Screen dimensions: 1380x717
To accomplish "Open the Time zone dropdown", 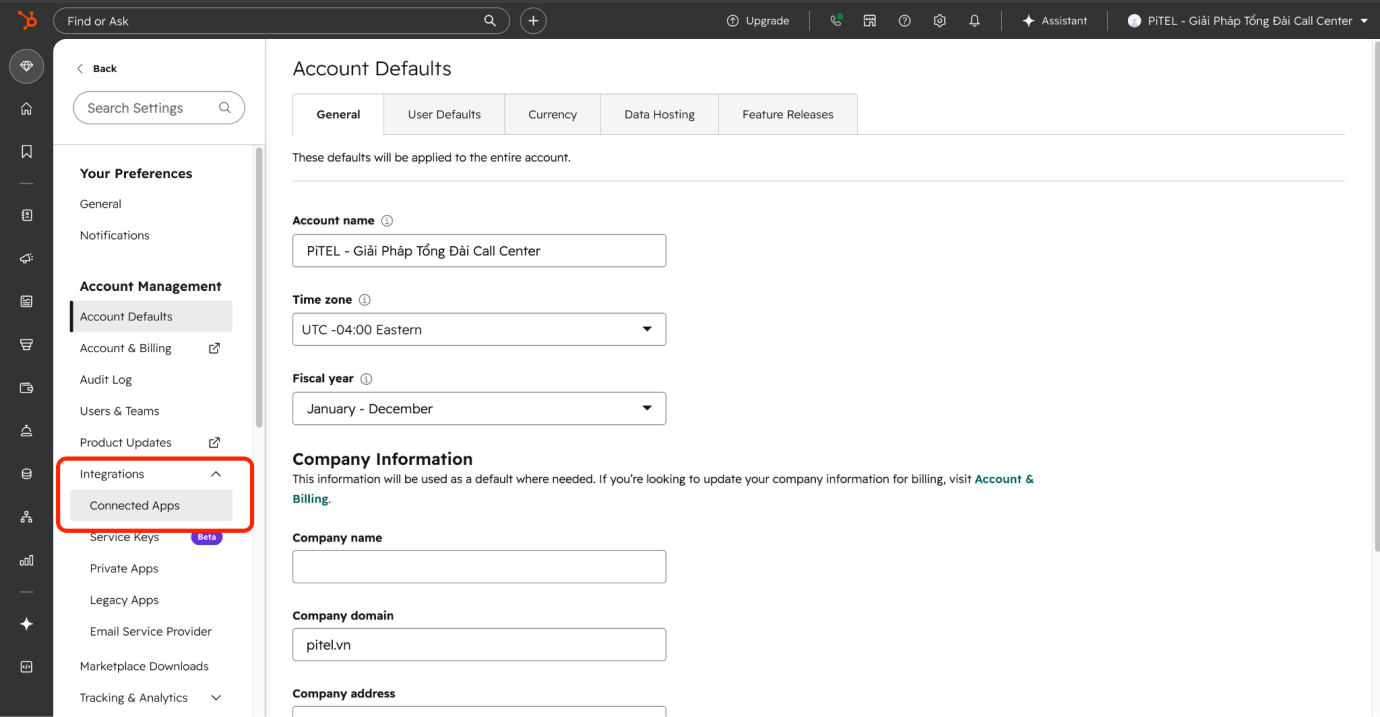I will point(479,329).
